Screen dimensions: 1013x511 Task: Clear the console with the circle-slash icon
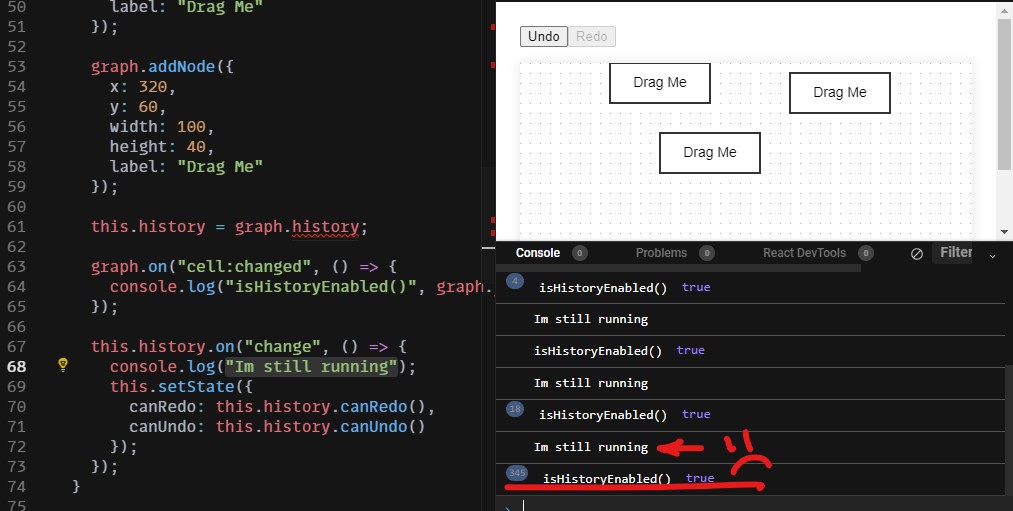pos(916,254)
